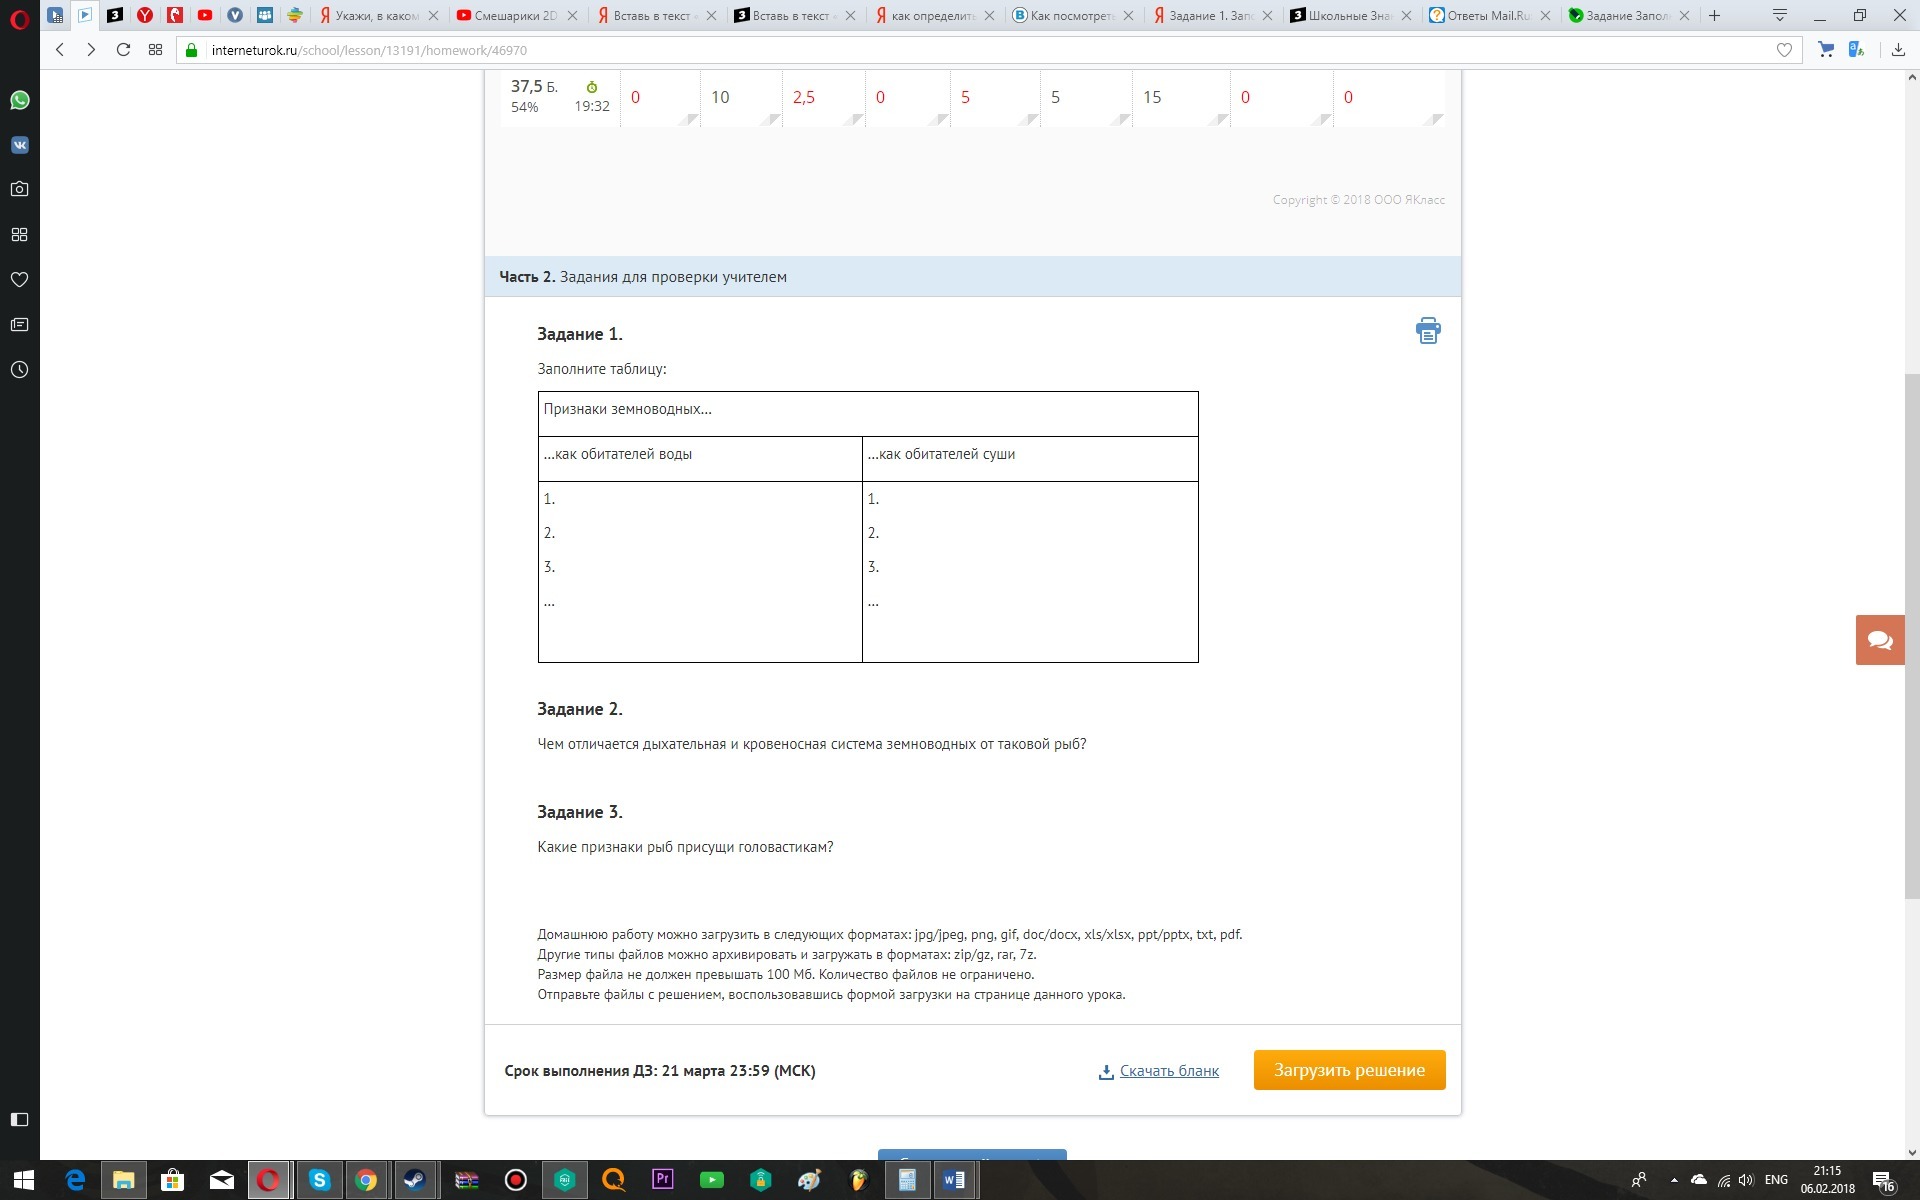This screenshot has height=1200, width=1920.
Task: Open Speed Dial grid icon in the sidebar
Action: (19, 235)
